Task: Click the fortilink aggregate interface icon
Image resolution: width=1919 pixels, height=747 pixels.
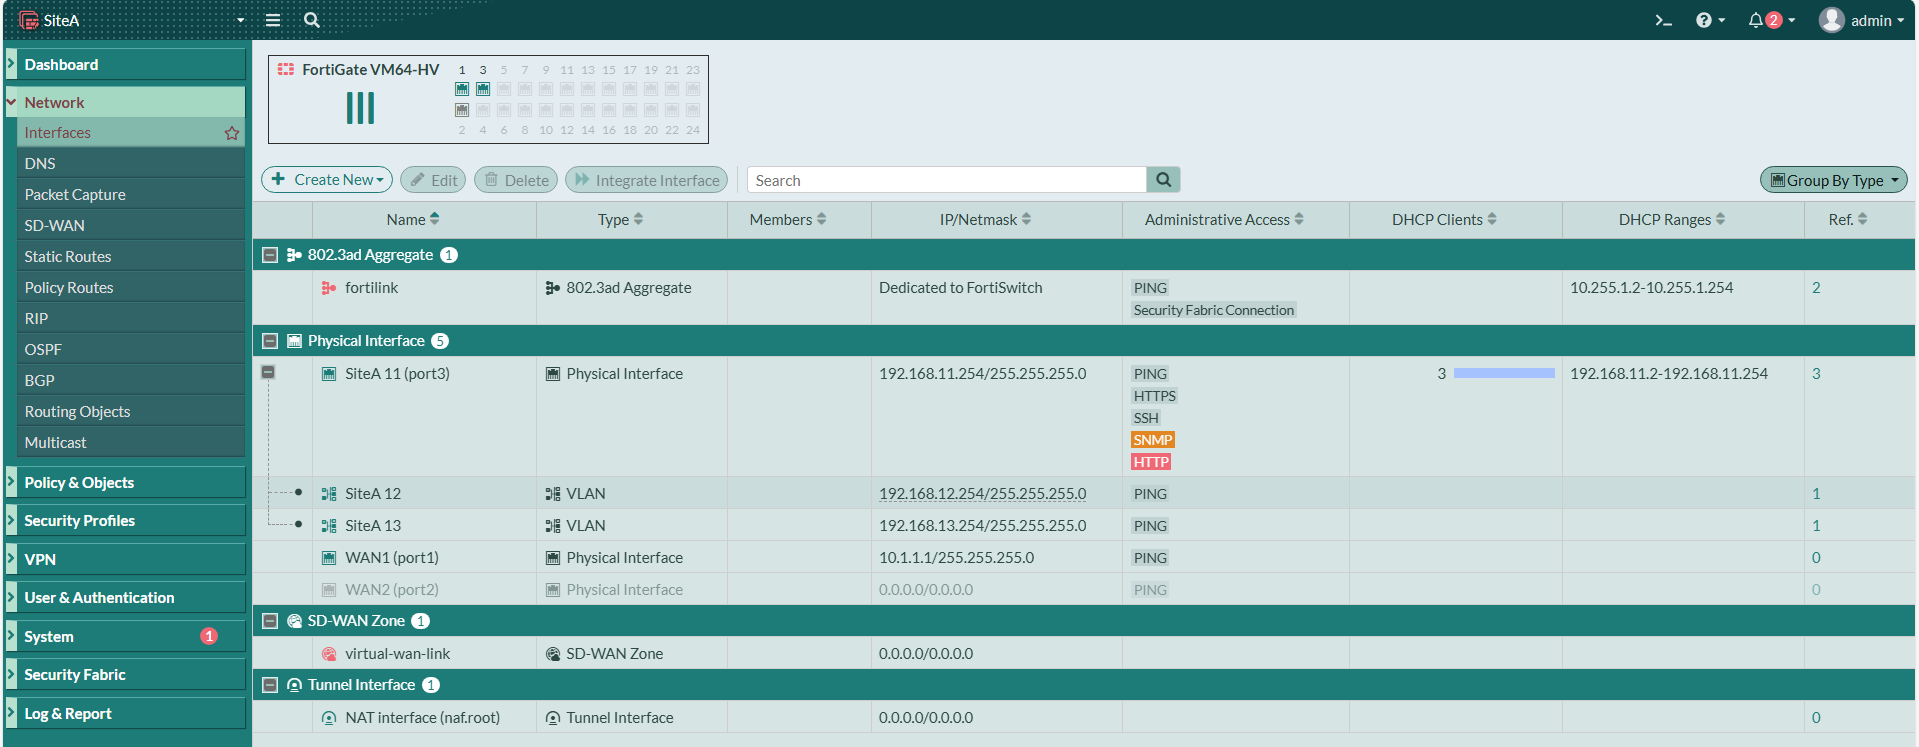Action: 328,288
